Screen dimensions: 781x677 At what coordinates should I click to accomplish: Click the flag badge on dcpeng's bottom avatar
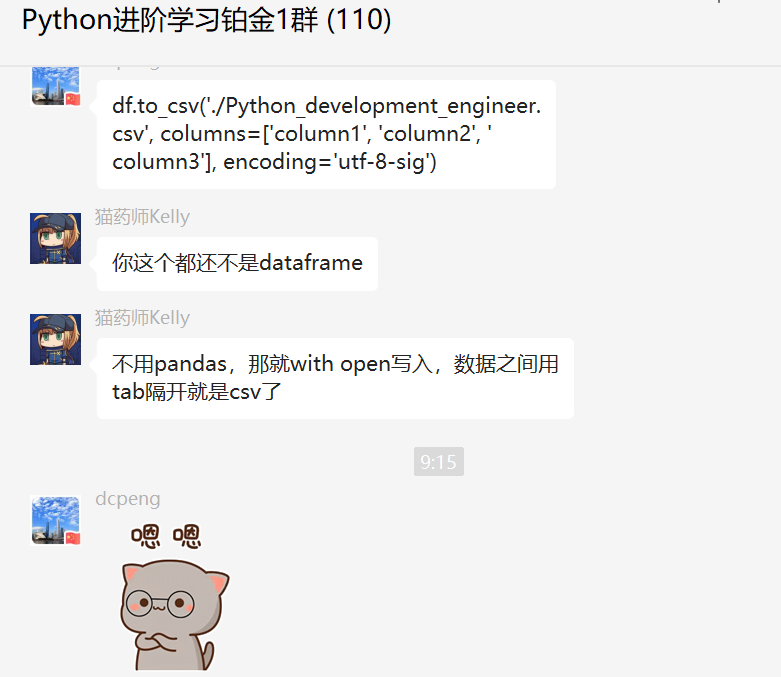73,539
